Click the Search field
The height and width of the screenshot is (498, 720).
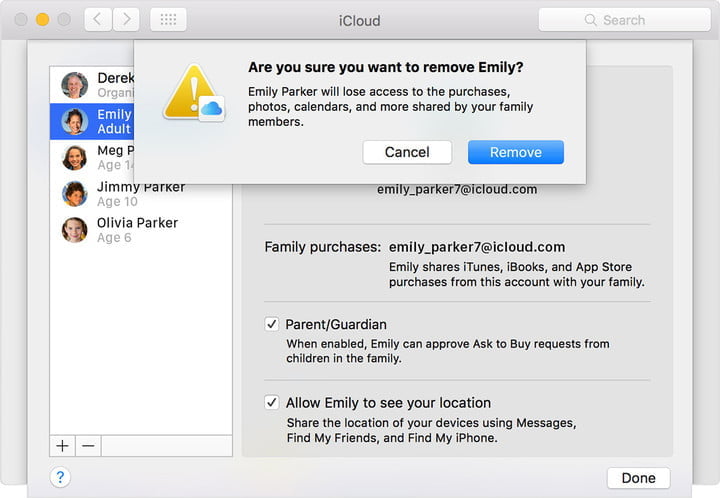tap(624, 20)
